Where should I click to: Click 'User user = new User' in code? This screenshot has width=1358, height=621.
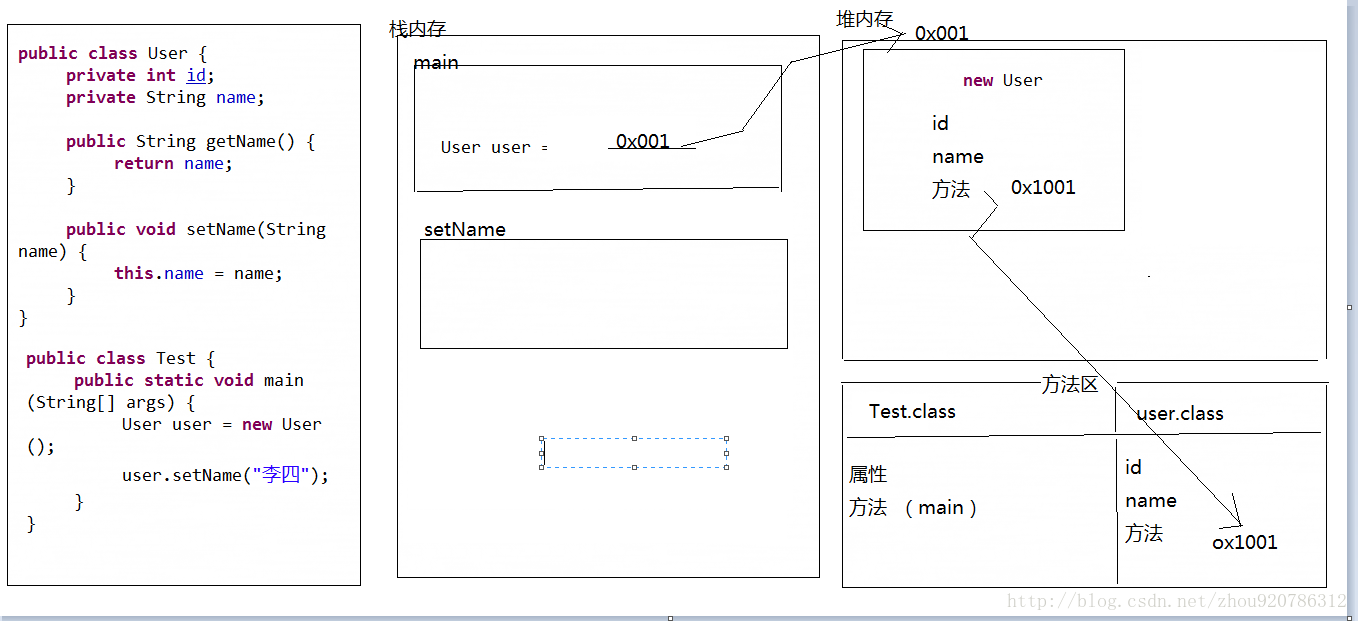[x=221, y=425]
